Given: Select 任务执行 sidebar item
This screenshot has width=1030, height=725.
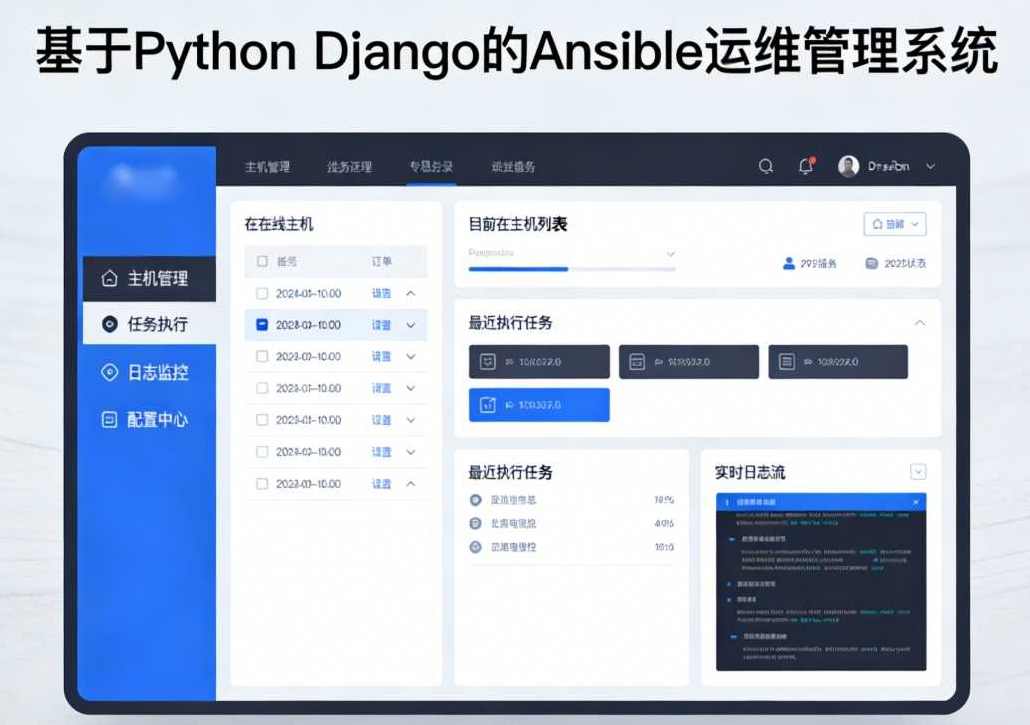Looking at the screenshot, I should tap(150, 325).
